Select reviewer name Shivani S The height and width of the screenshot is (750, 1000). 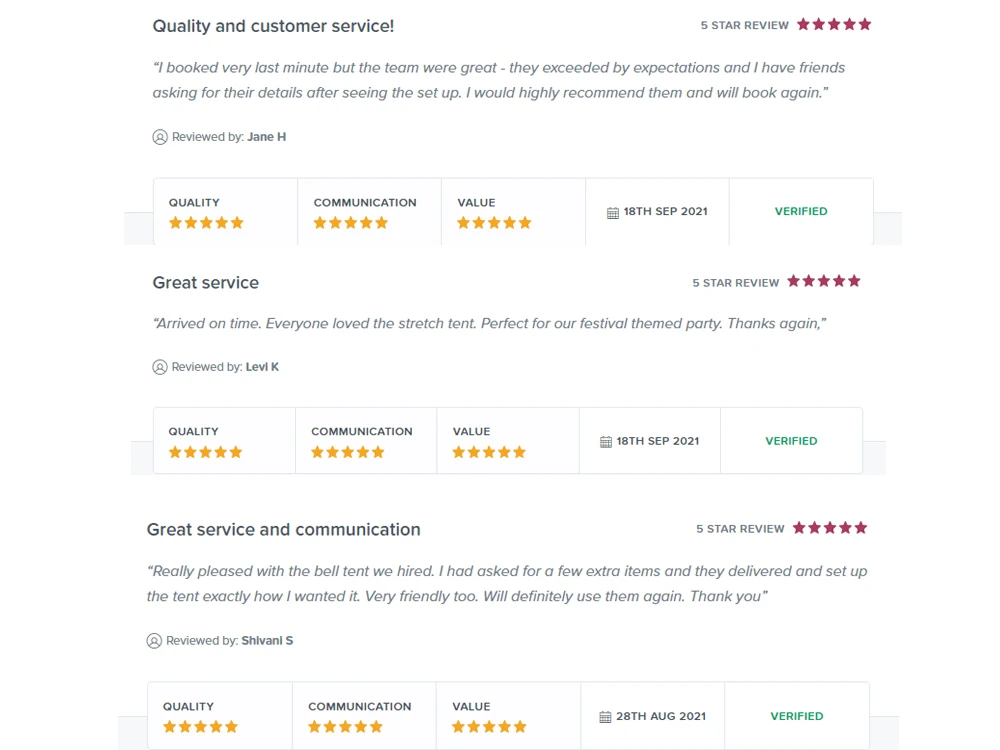pos(267,641)
